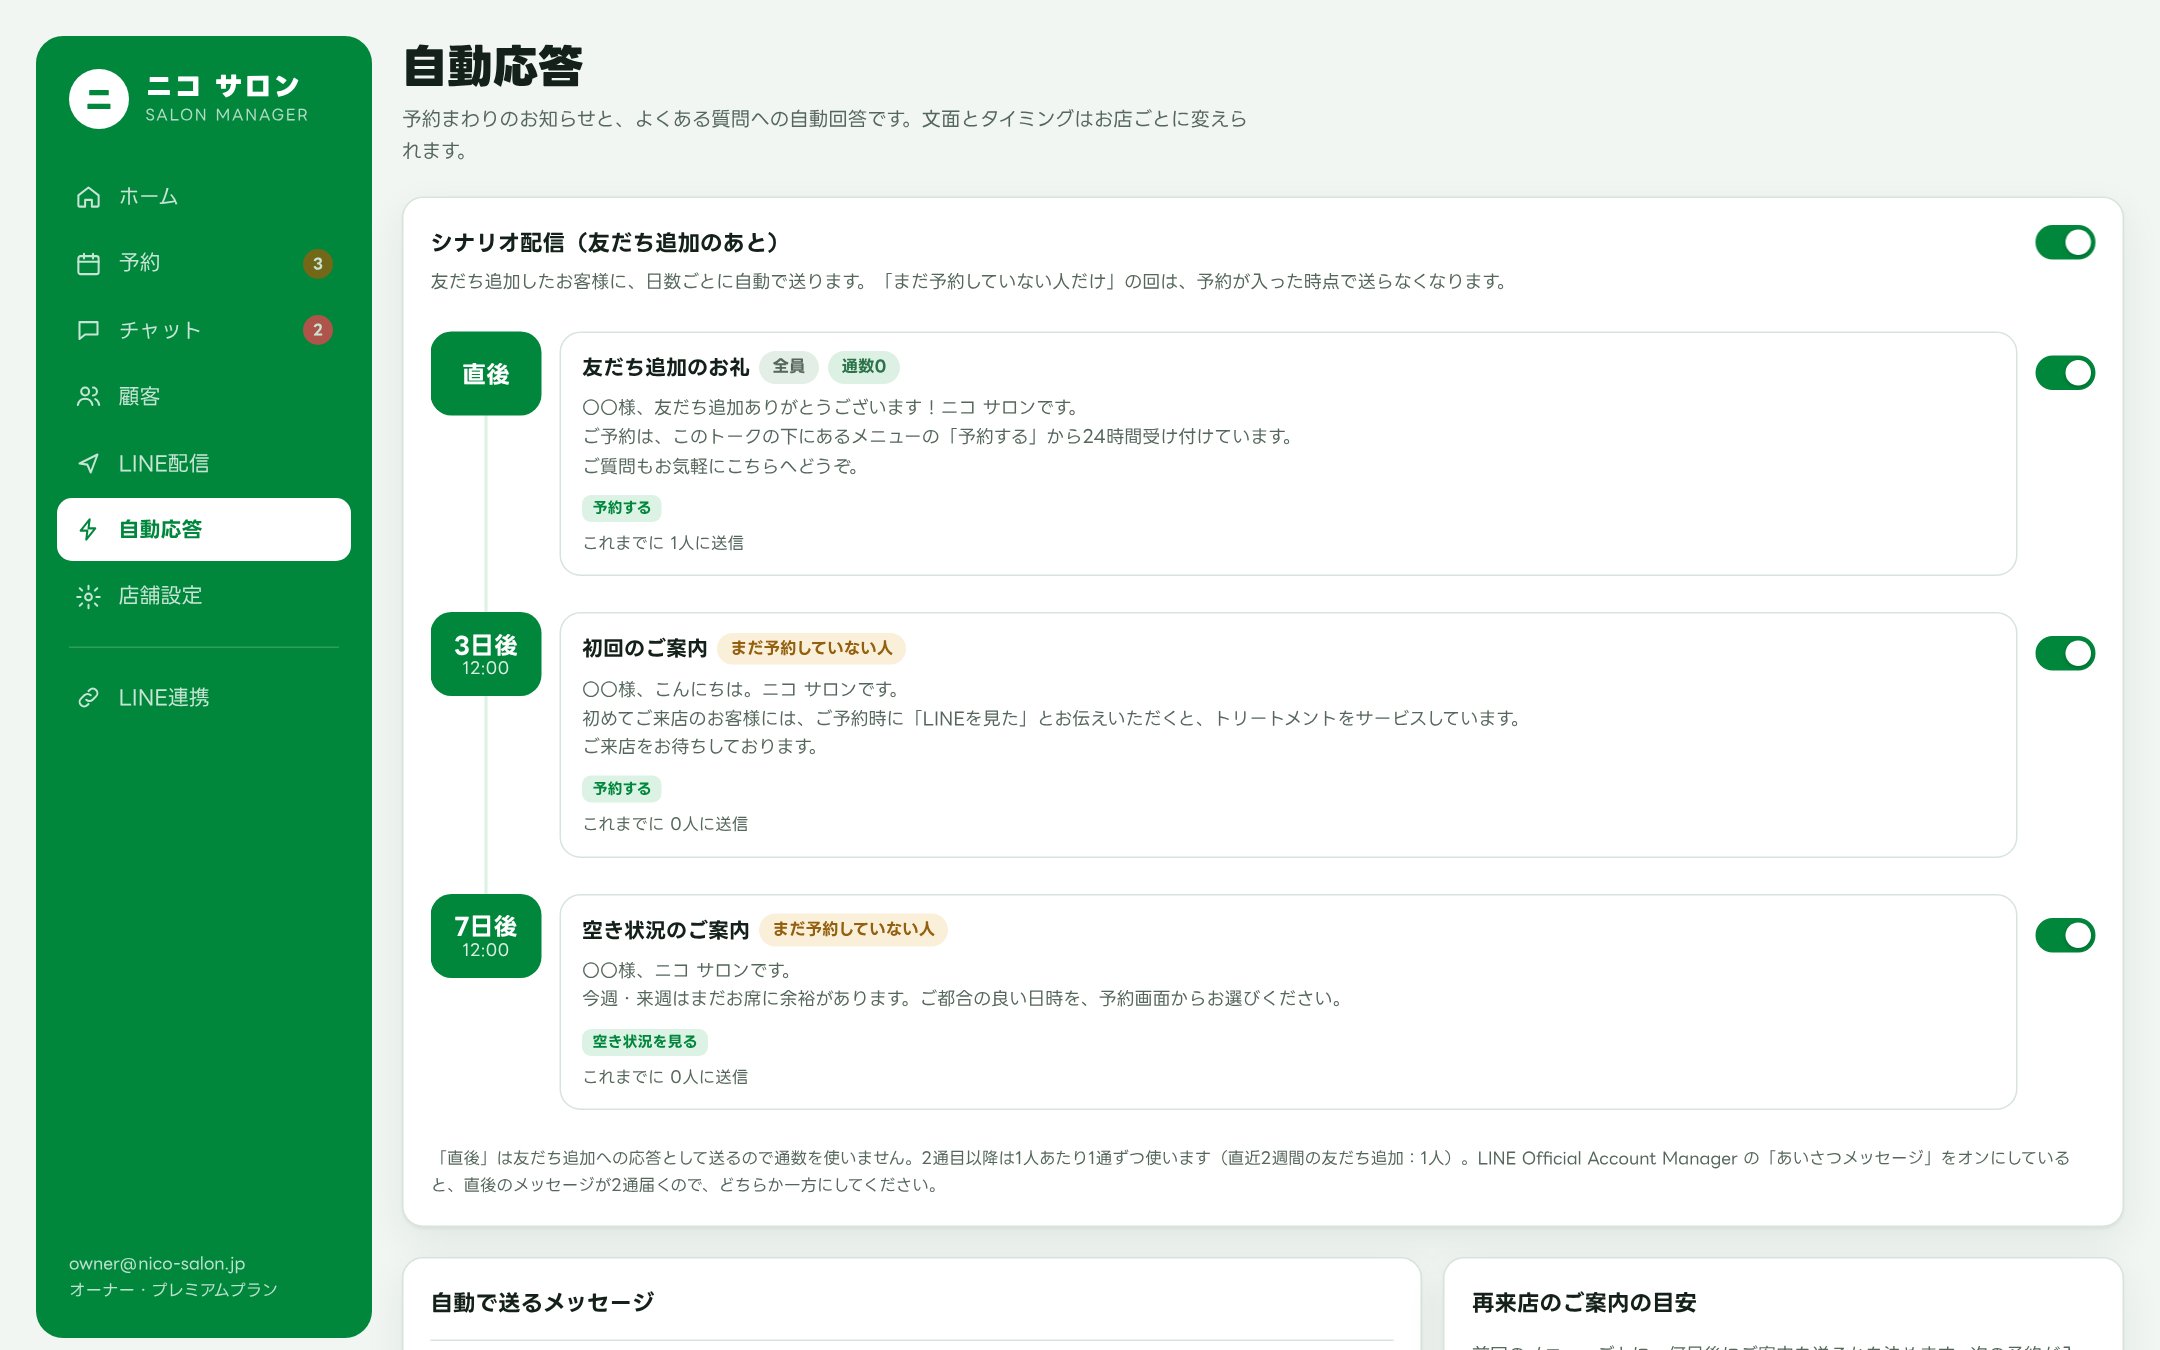
Task: Click the 全員 audience tag
Action: pyautogui.click(x=789, y=367)
